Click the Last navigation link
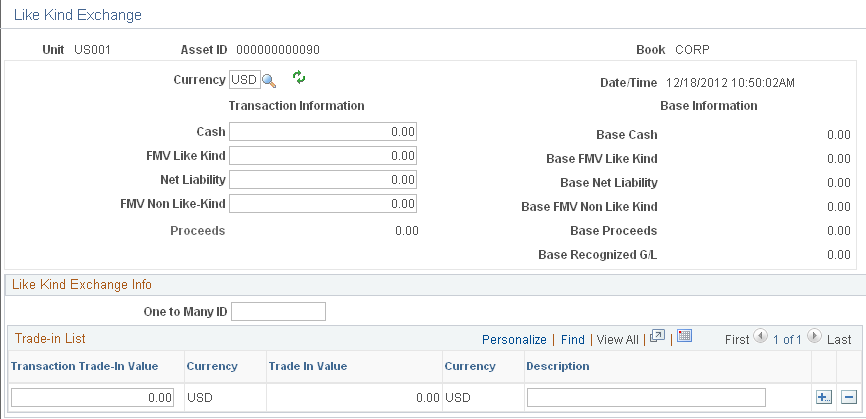866x419 pixels. 839,340
